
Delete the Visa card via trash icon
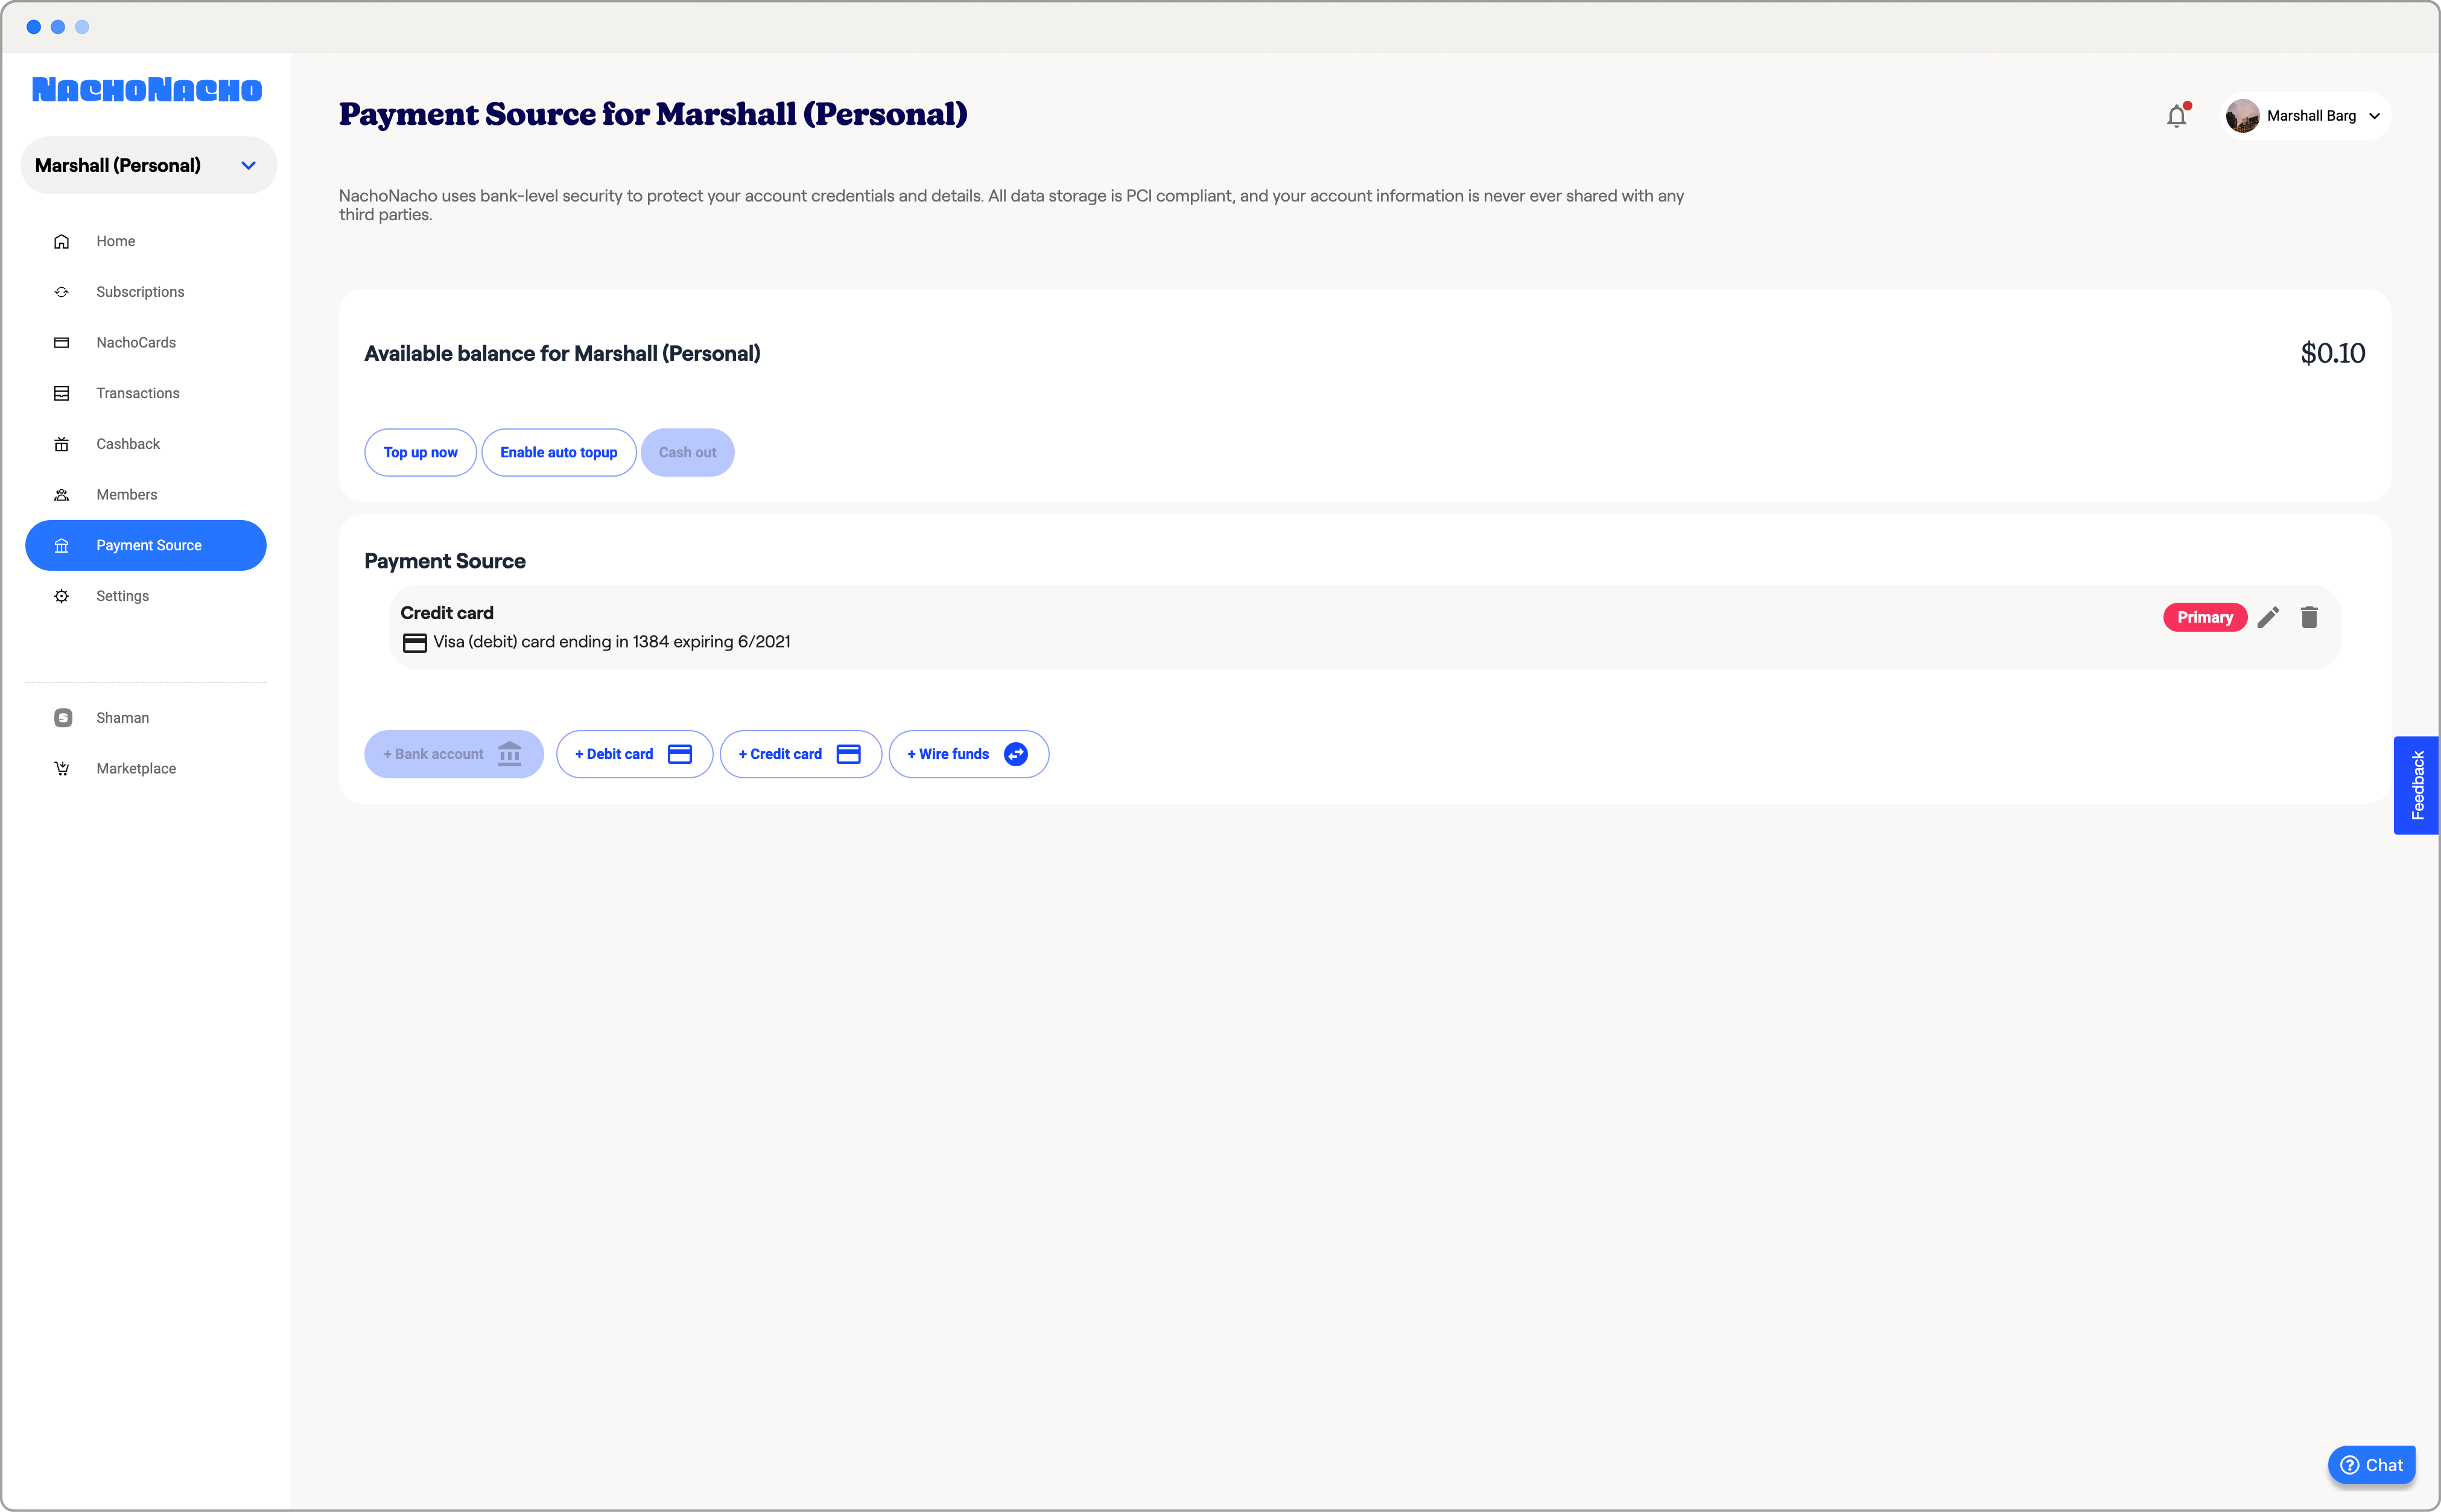pyautogui.click(x=2309, y=617)
